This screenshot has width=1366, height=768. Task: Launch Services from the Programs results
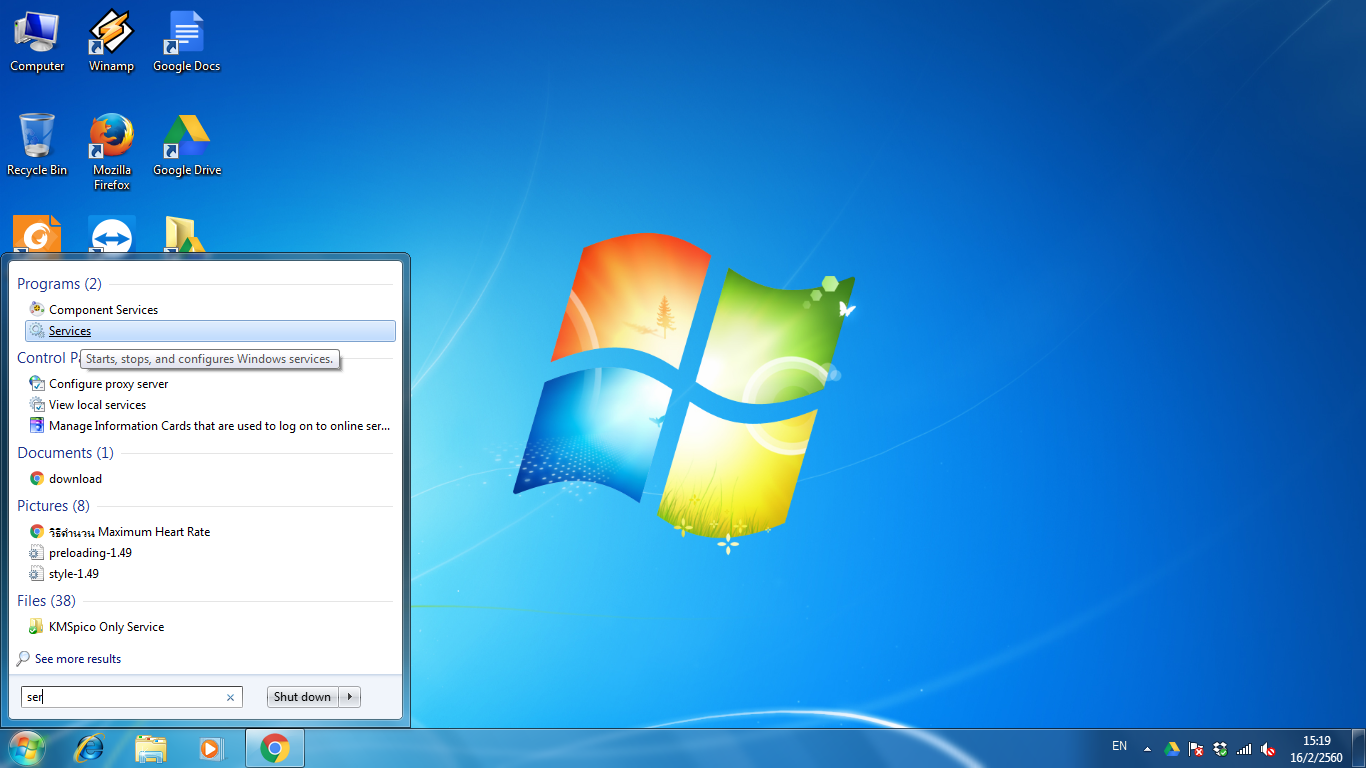click(210, 331)
